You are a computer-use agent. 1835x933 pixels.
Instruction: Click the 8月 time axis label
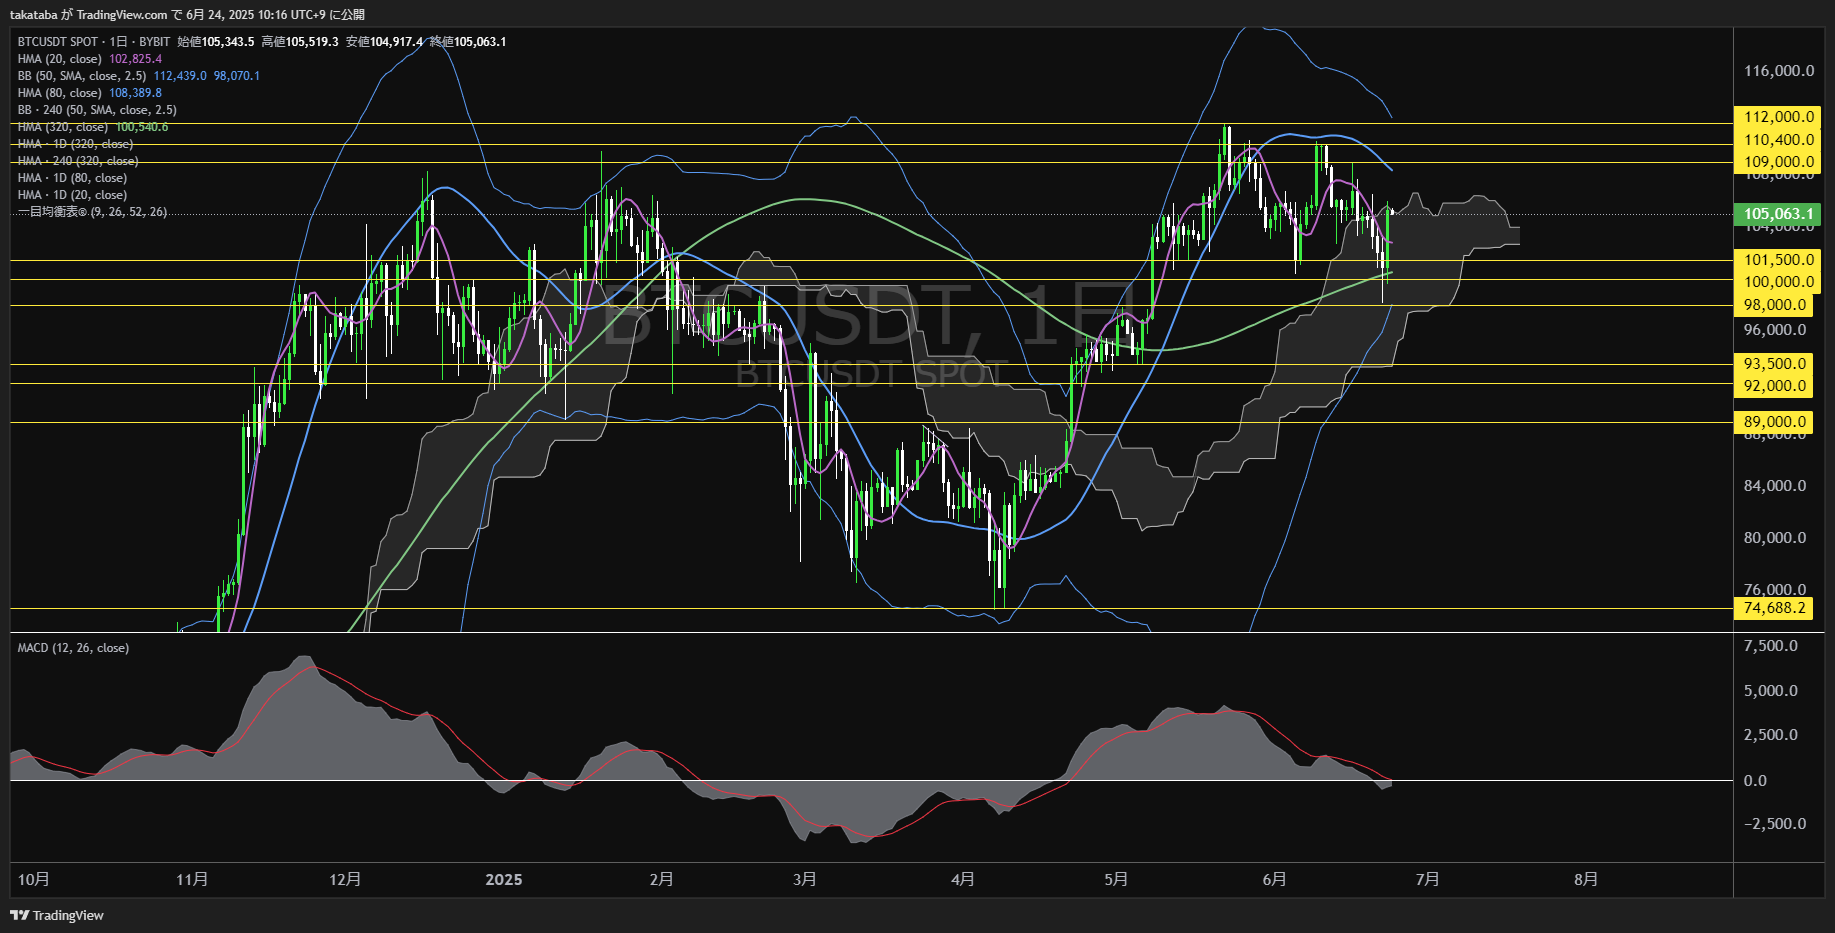[x=1585, y=879]
